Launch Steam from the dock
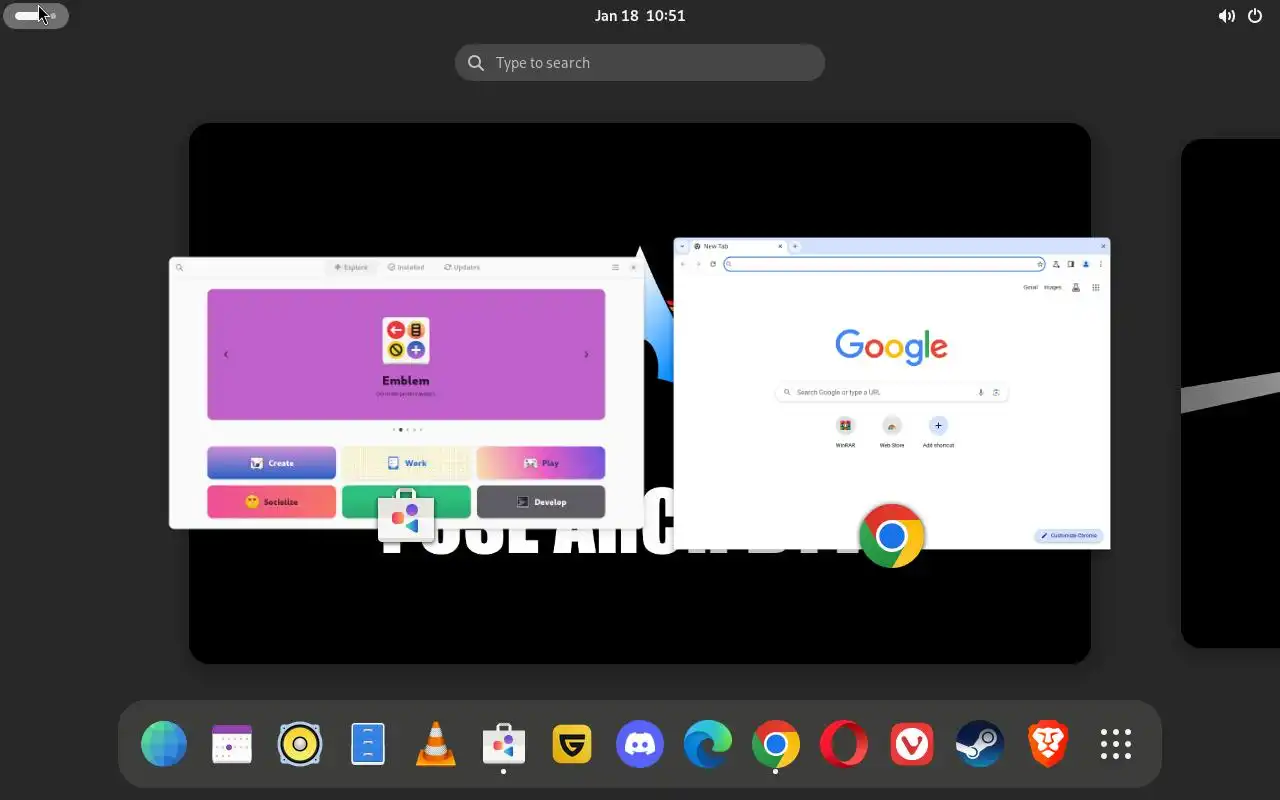 (980, 744)
